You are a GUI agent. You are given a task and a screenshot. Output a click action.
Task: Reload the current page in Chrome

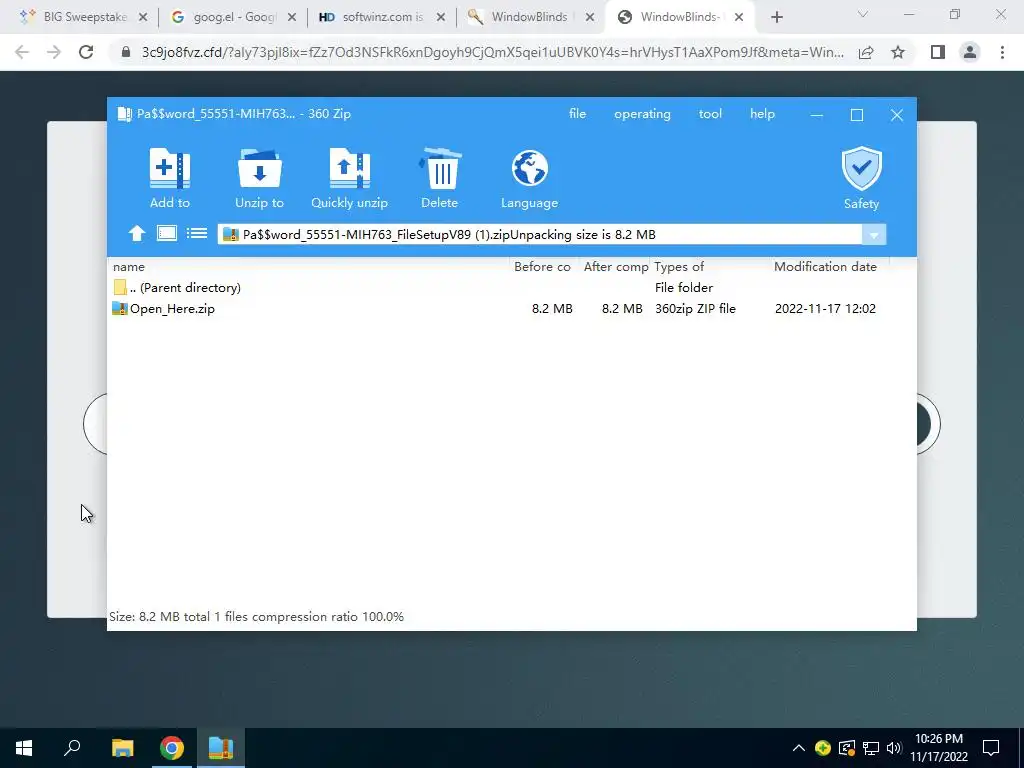click(x=86, y=52)
